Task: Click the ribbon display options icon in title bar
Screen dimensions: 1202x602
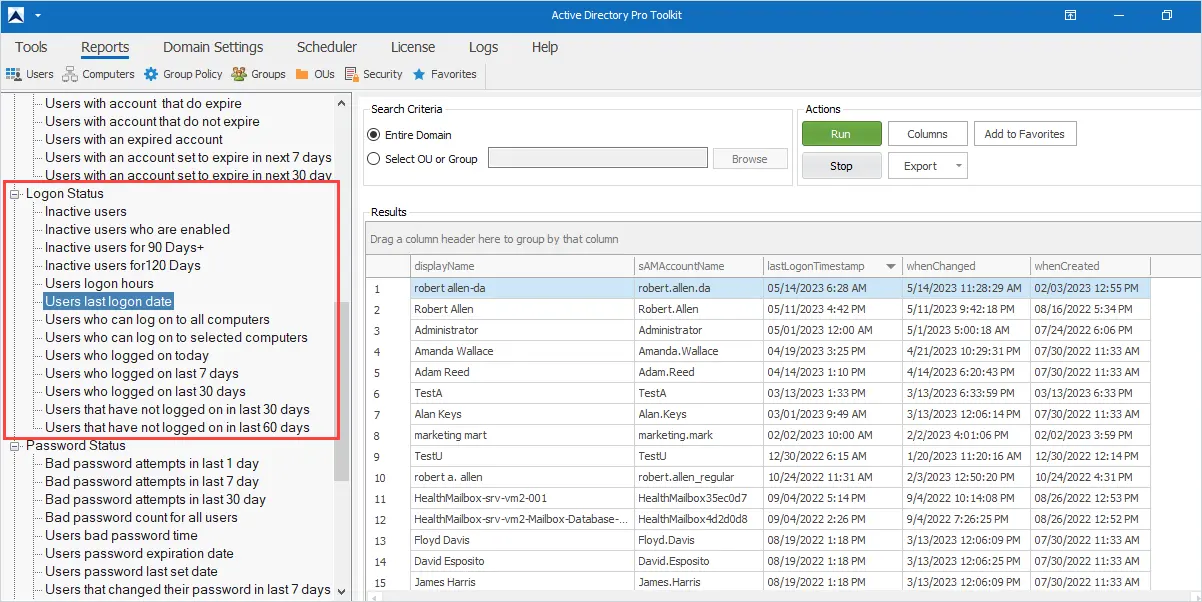Action: pyautogui.click(x=1070, y=15)
